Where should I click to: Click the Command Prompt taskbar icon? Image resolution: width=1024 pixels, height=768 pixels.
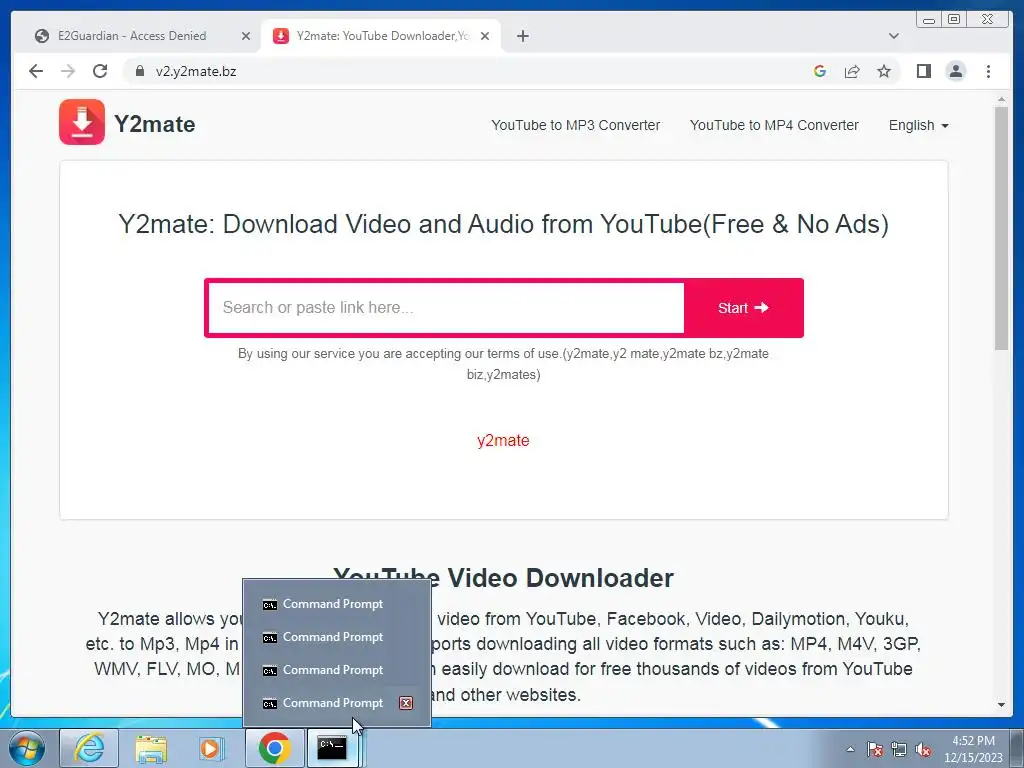click(332, 748)
